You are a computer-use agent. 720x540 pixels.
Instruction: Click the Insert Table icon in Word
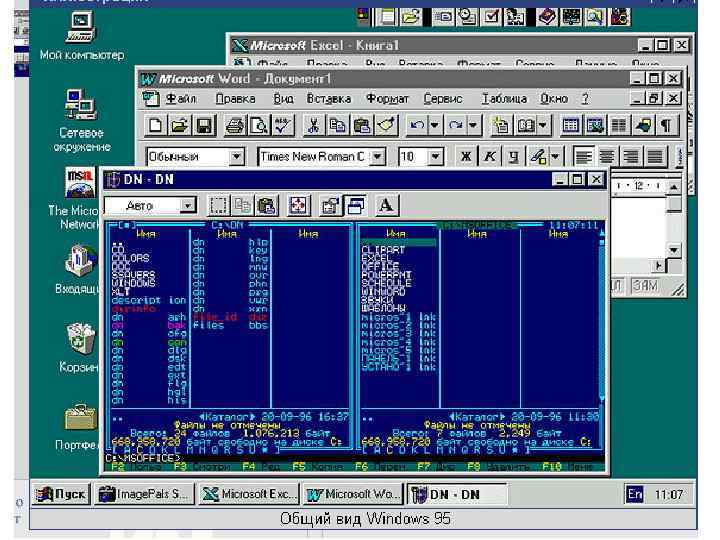tap(571, 125)
